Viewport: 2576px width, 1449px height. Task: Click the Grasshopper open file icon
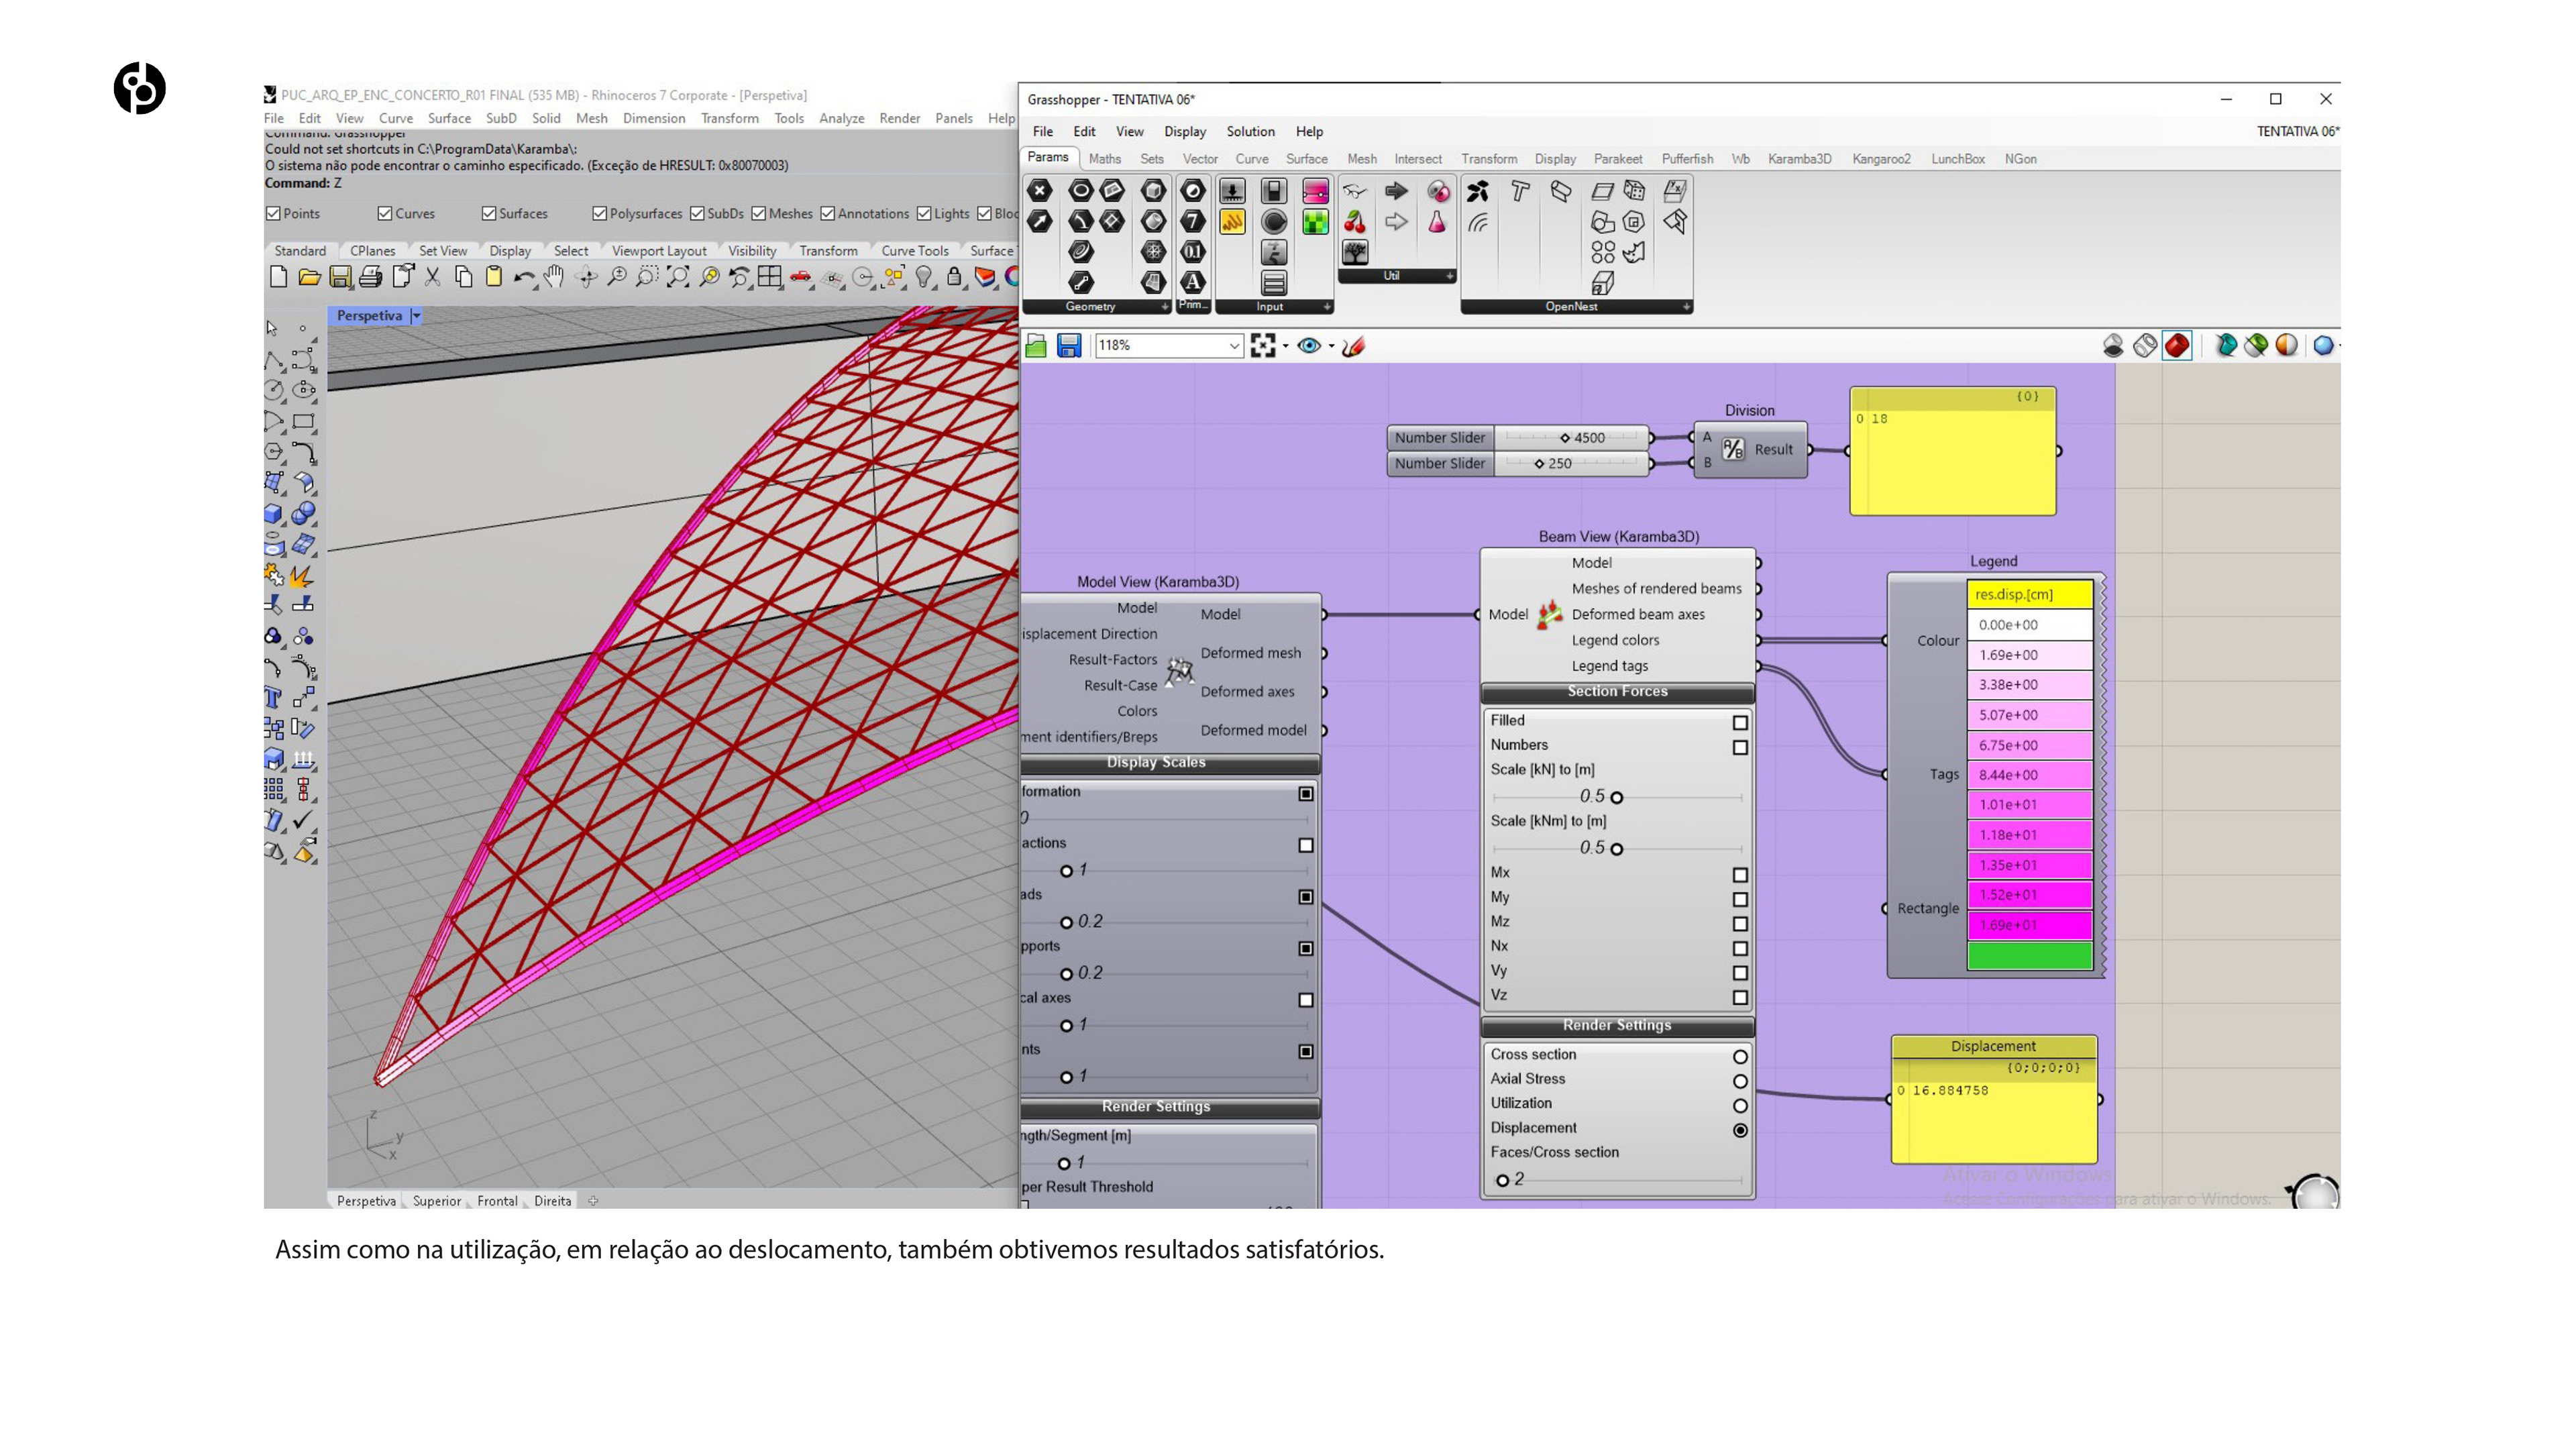coord(1036,346)
